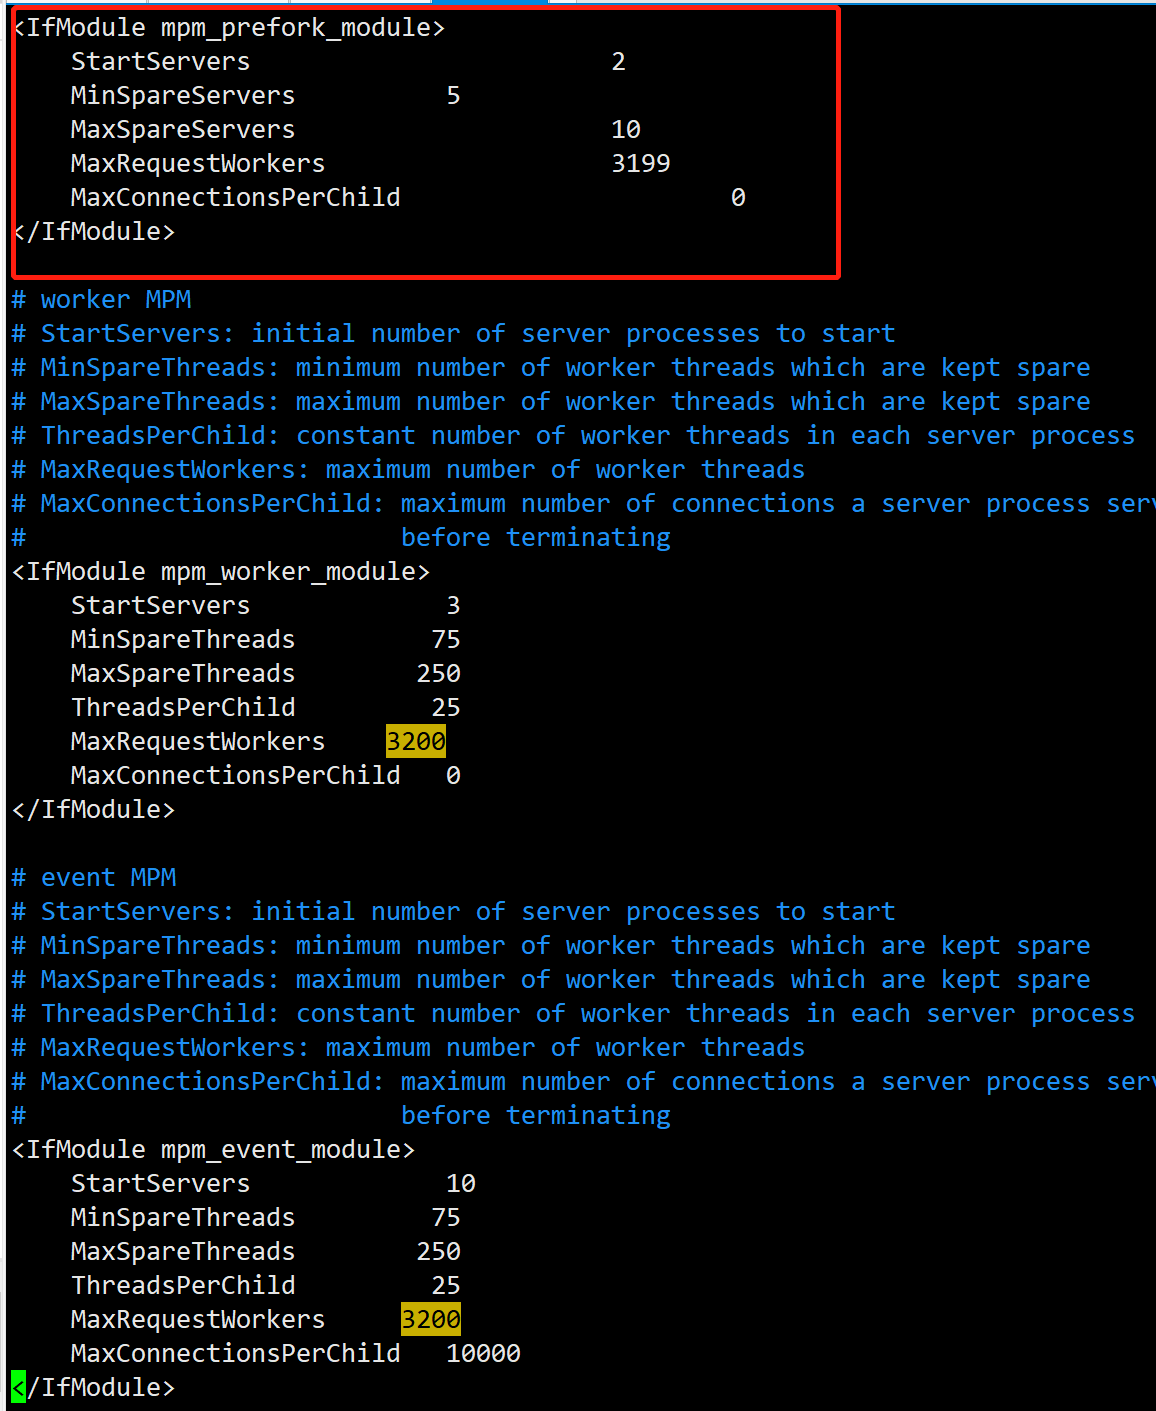Click event MinSpareThreads value 75
This screenshot has width=1156, height=1411.
446,1218
